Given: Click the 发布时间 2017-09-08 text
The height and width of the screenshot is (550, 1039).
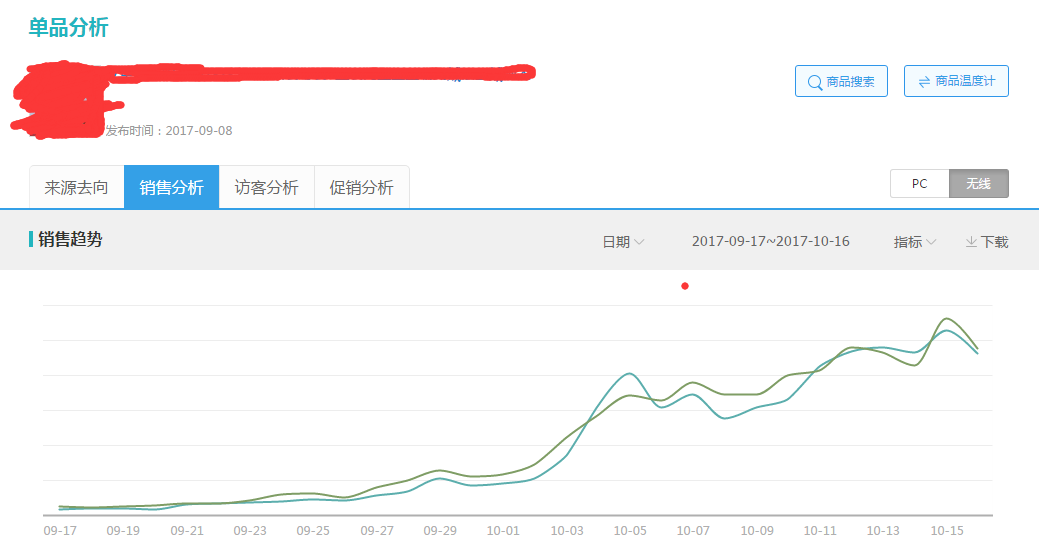Looking at the screenshot, I should (168, 131).
